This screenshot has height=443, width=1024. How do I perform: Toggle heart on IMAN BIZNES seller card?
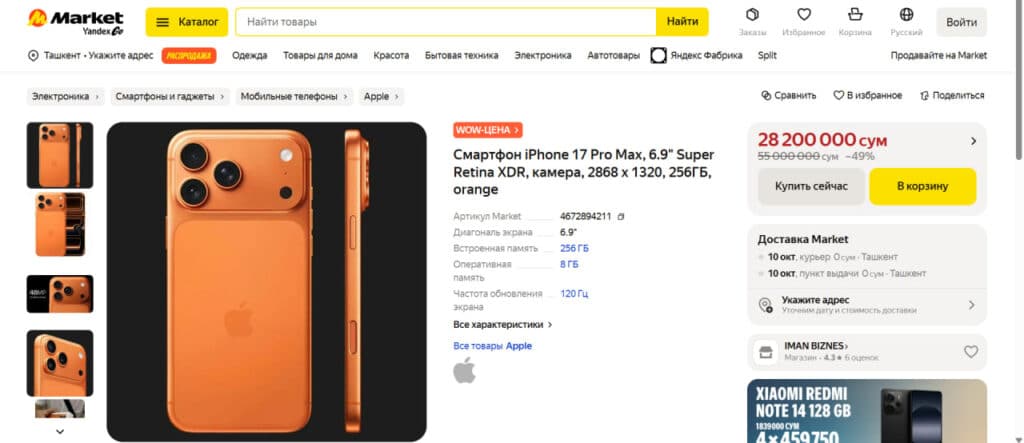(970, 352)
